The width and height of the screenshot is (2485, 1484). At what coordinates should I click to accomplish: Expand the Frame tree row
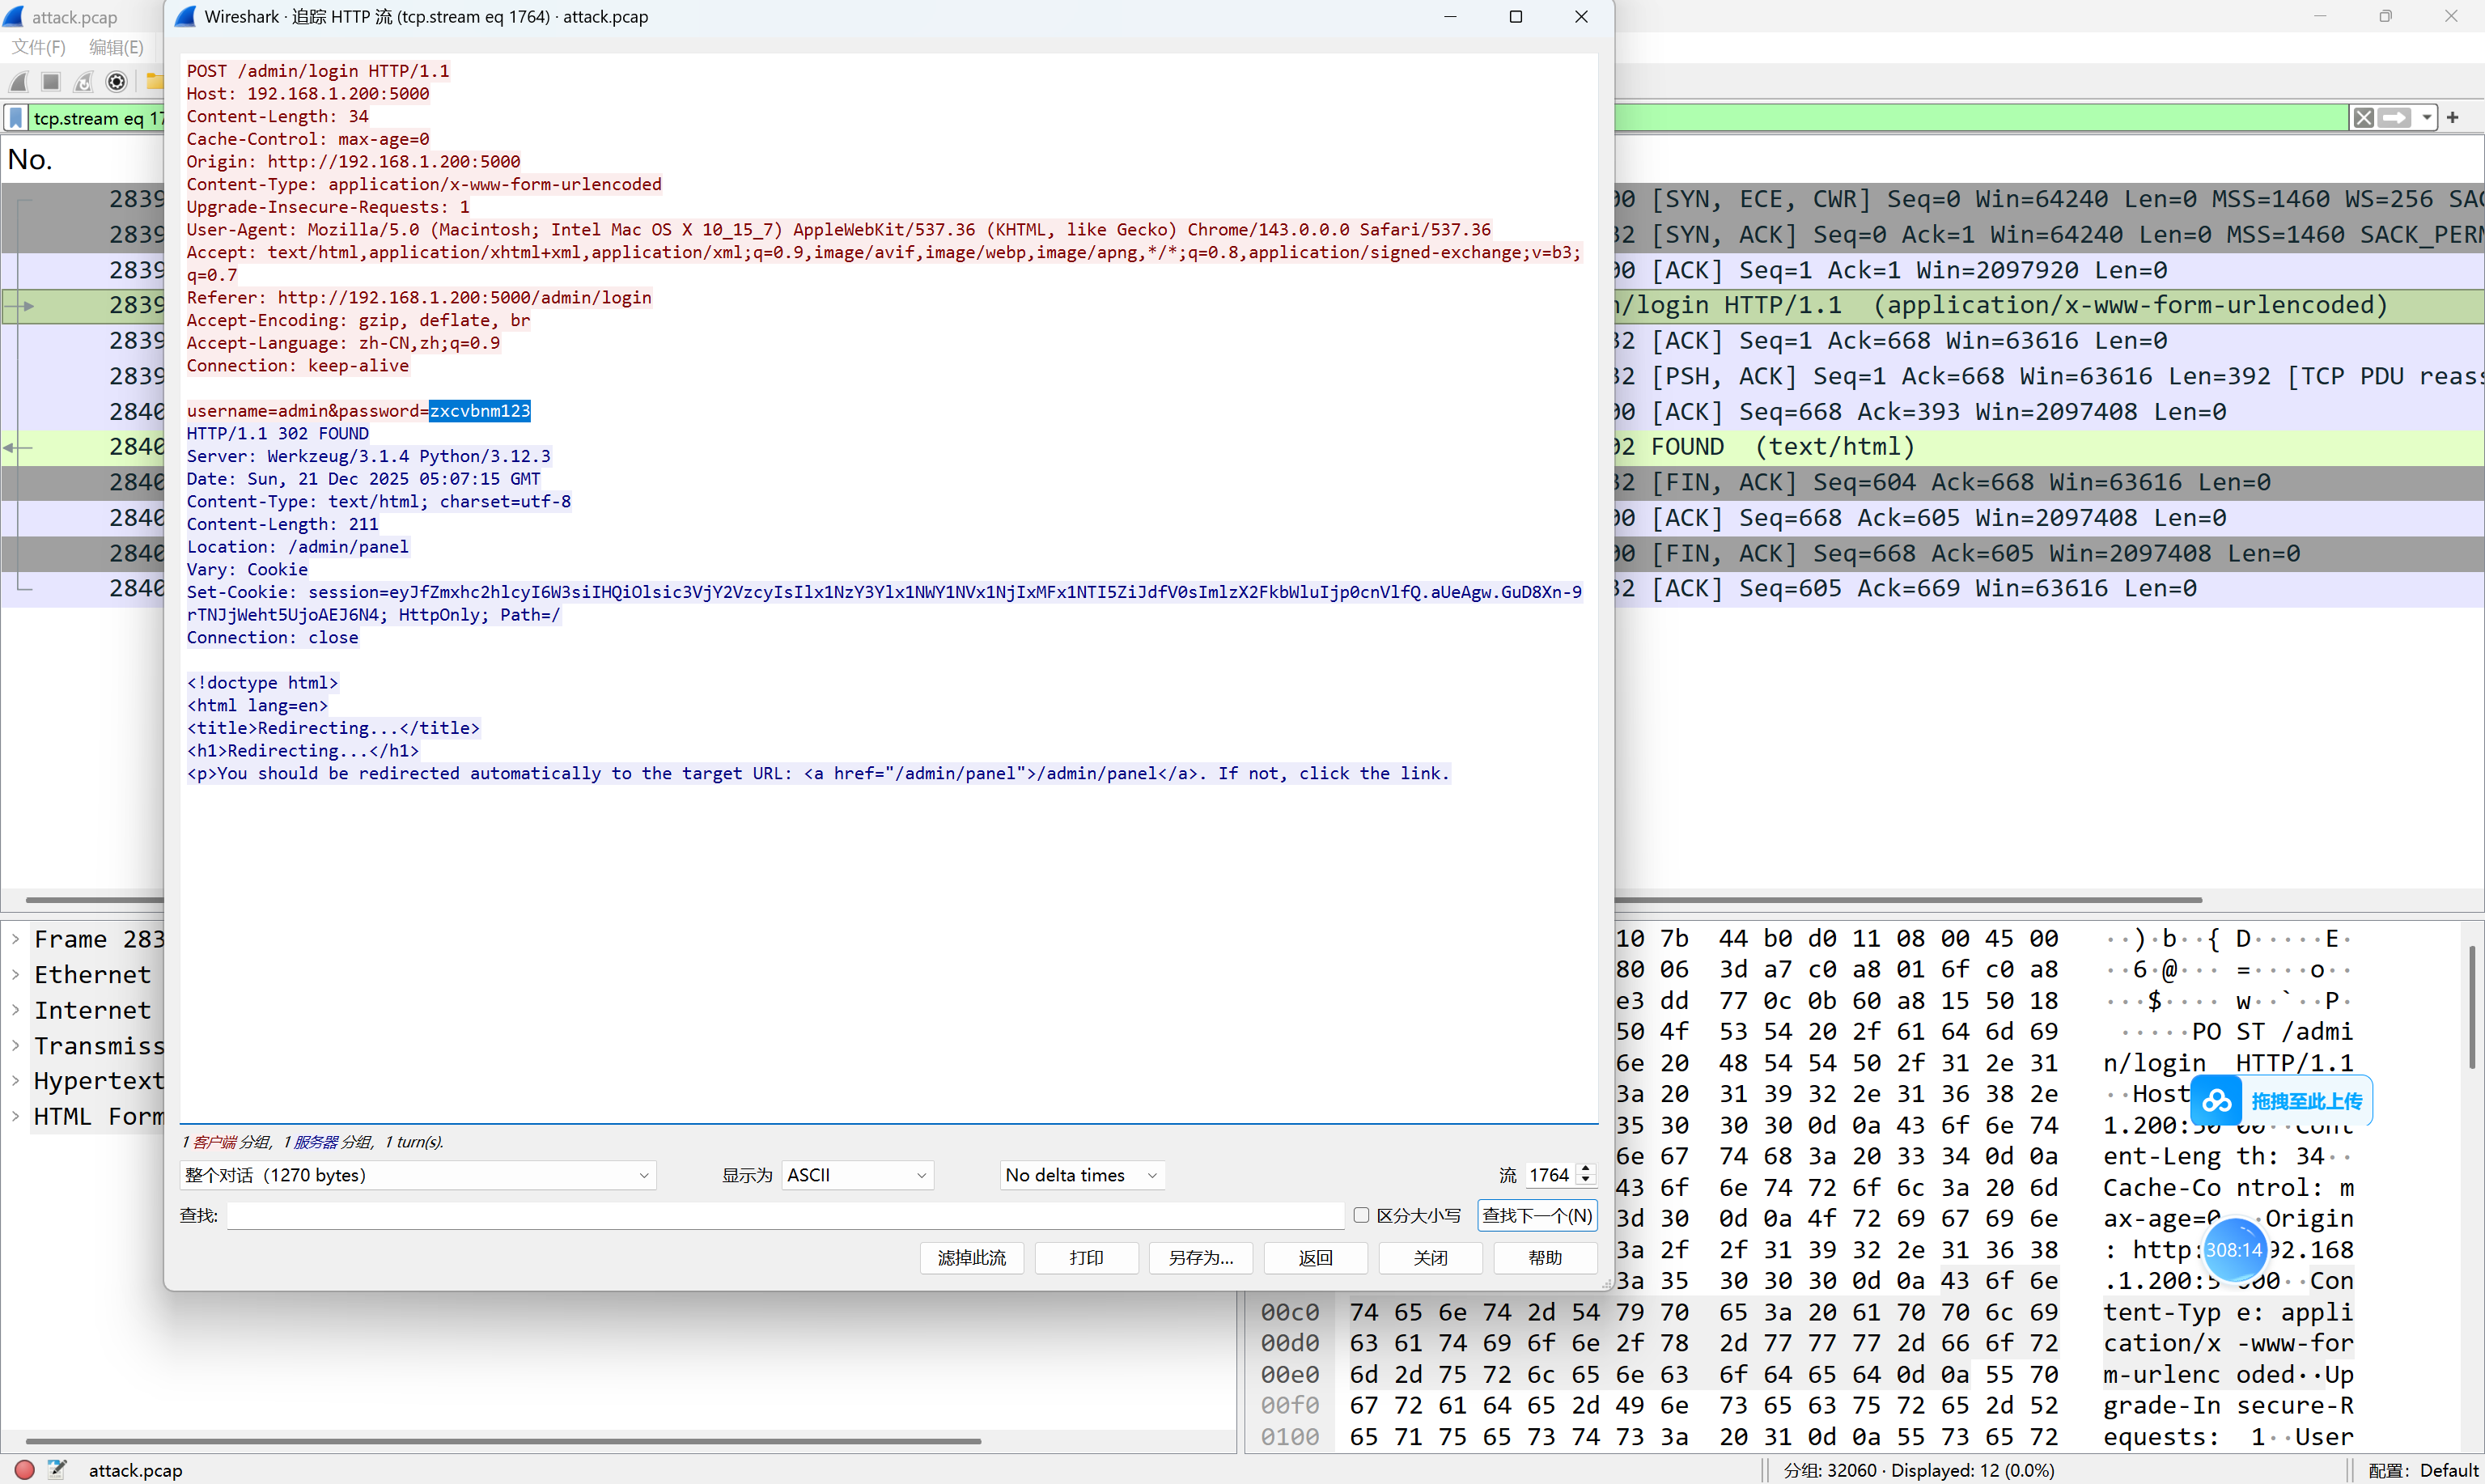click(16, 939)
